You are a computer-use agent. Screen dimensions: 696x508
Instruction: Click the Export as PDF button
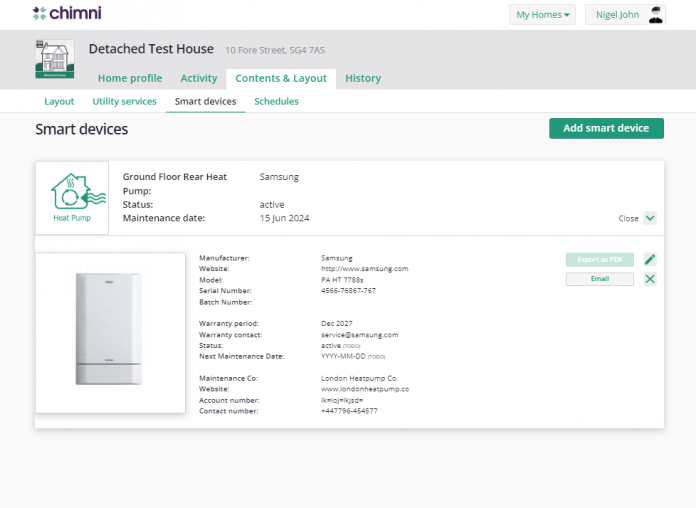(599, 260)
